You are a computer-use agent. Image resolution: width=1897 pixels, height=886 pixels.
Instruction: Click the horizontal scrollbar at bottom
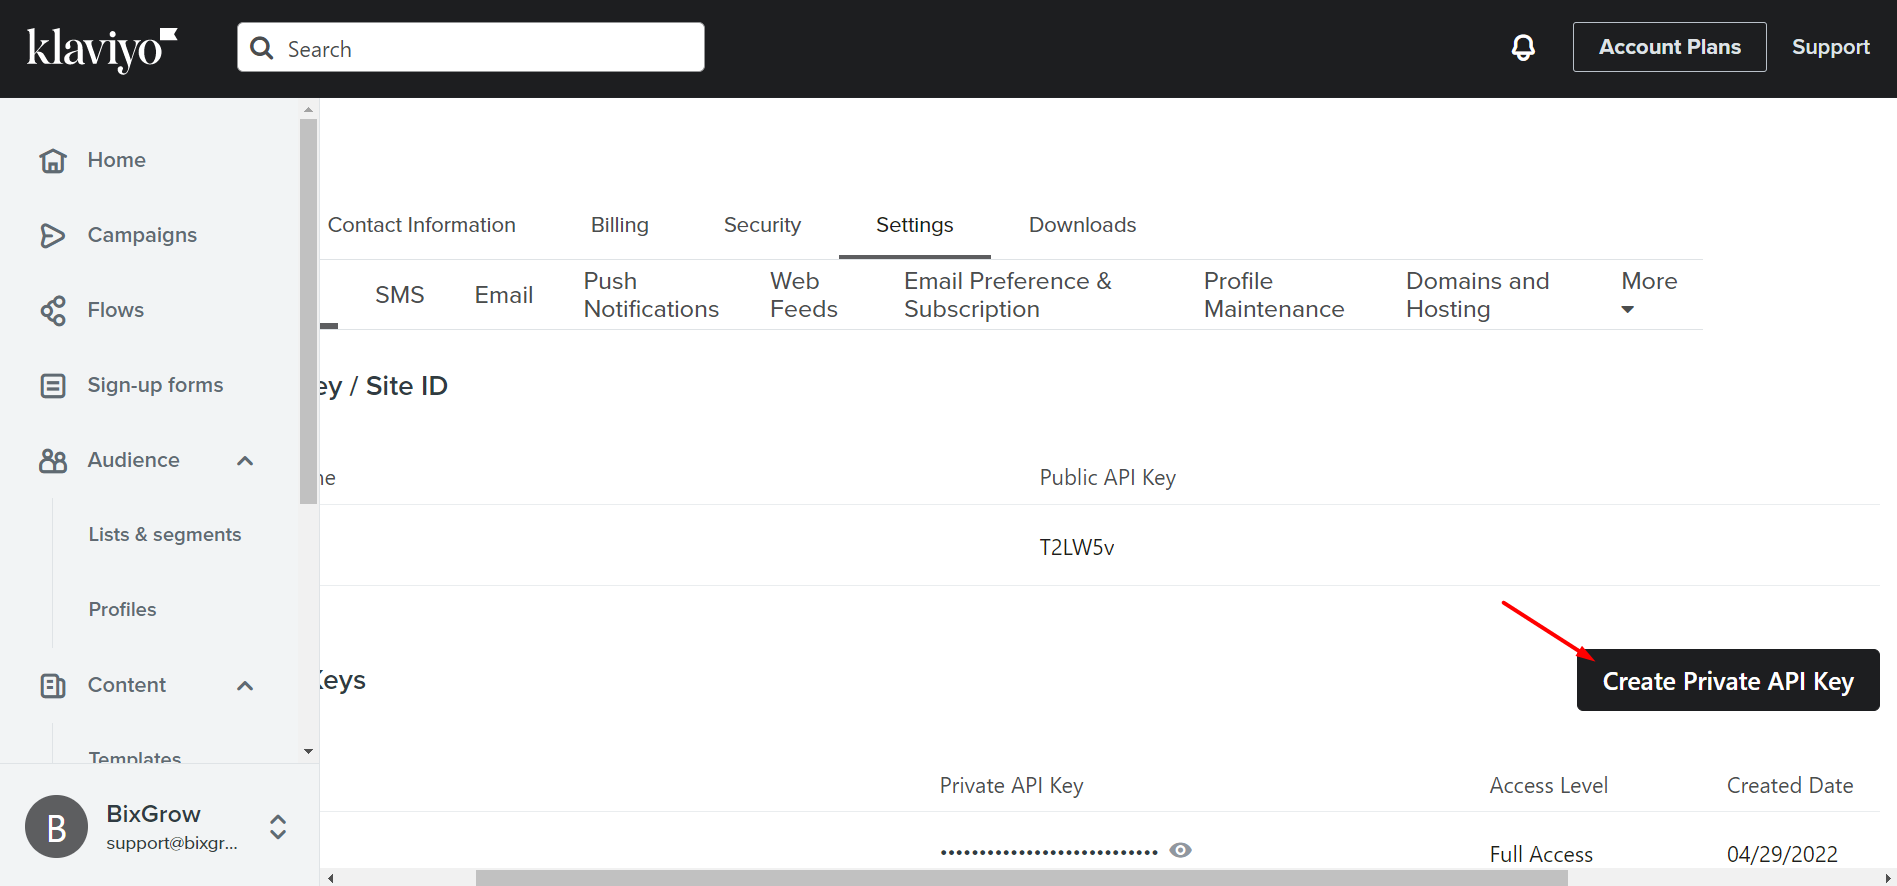(x=1020, y=878)
